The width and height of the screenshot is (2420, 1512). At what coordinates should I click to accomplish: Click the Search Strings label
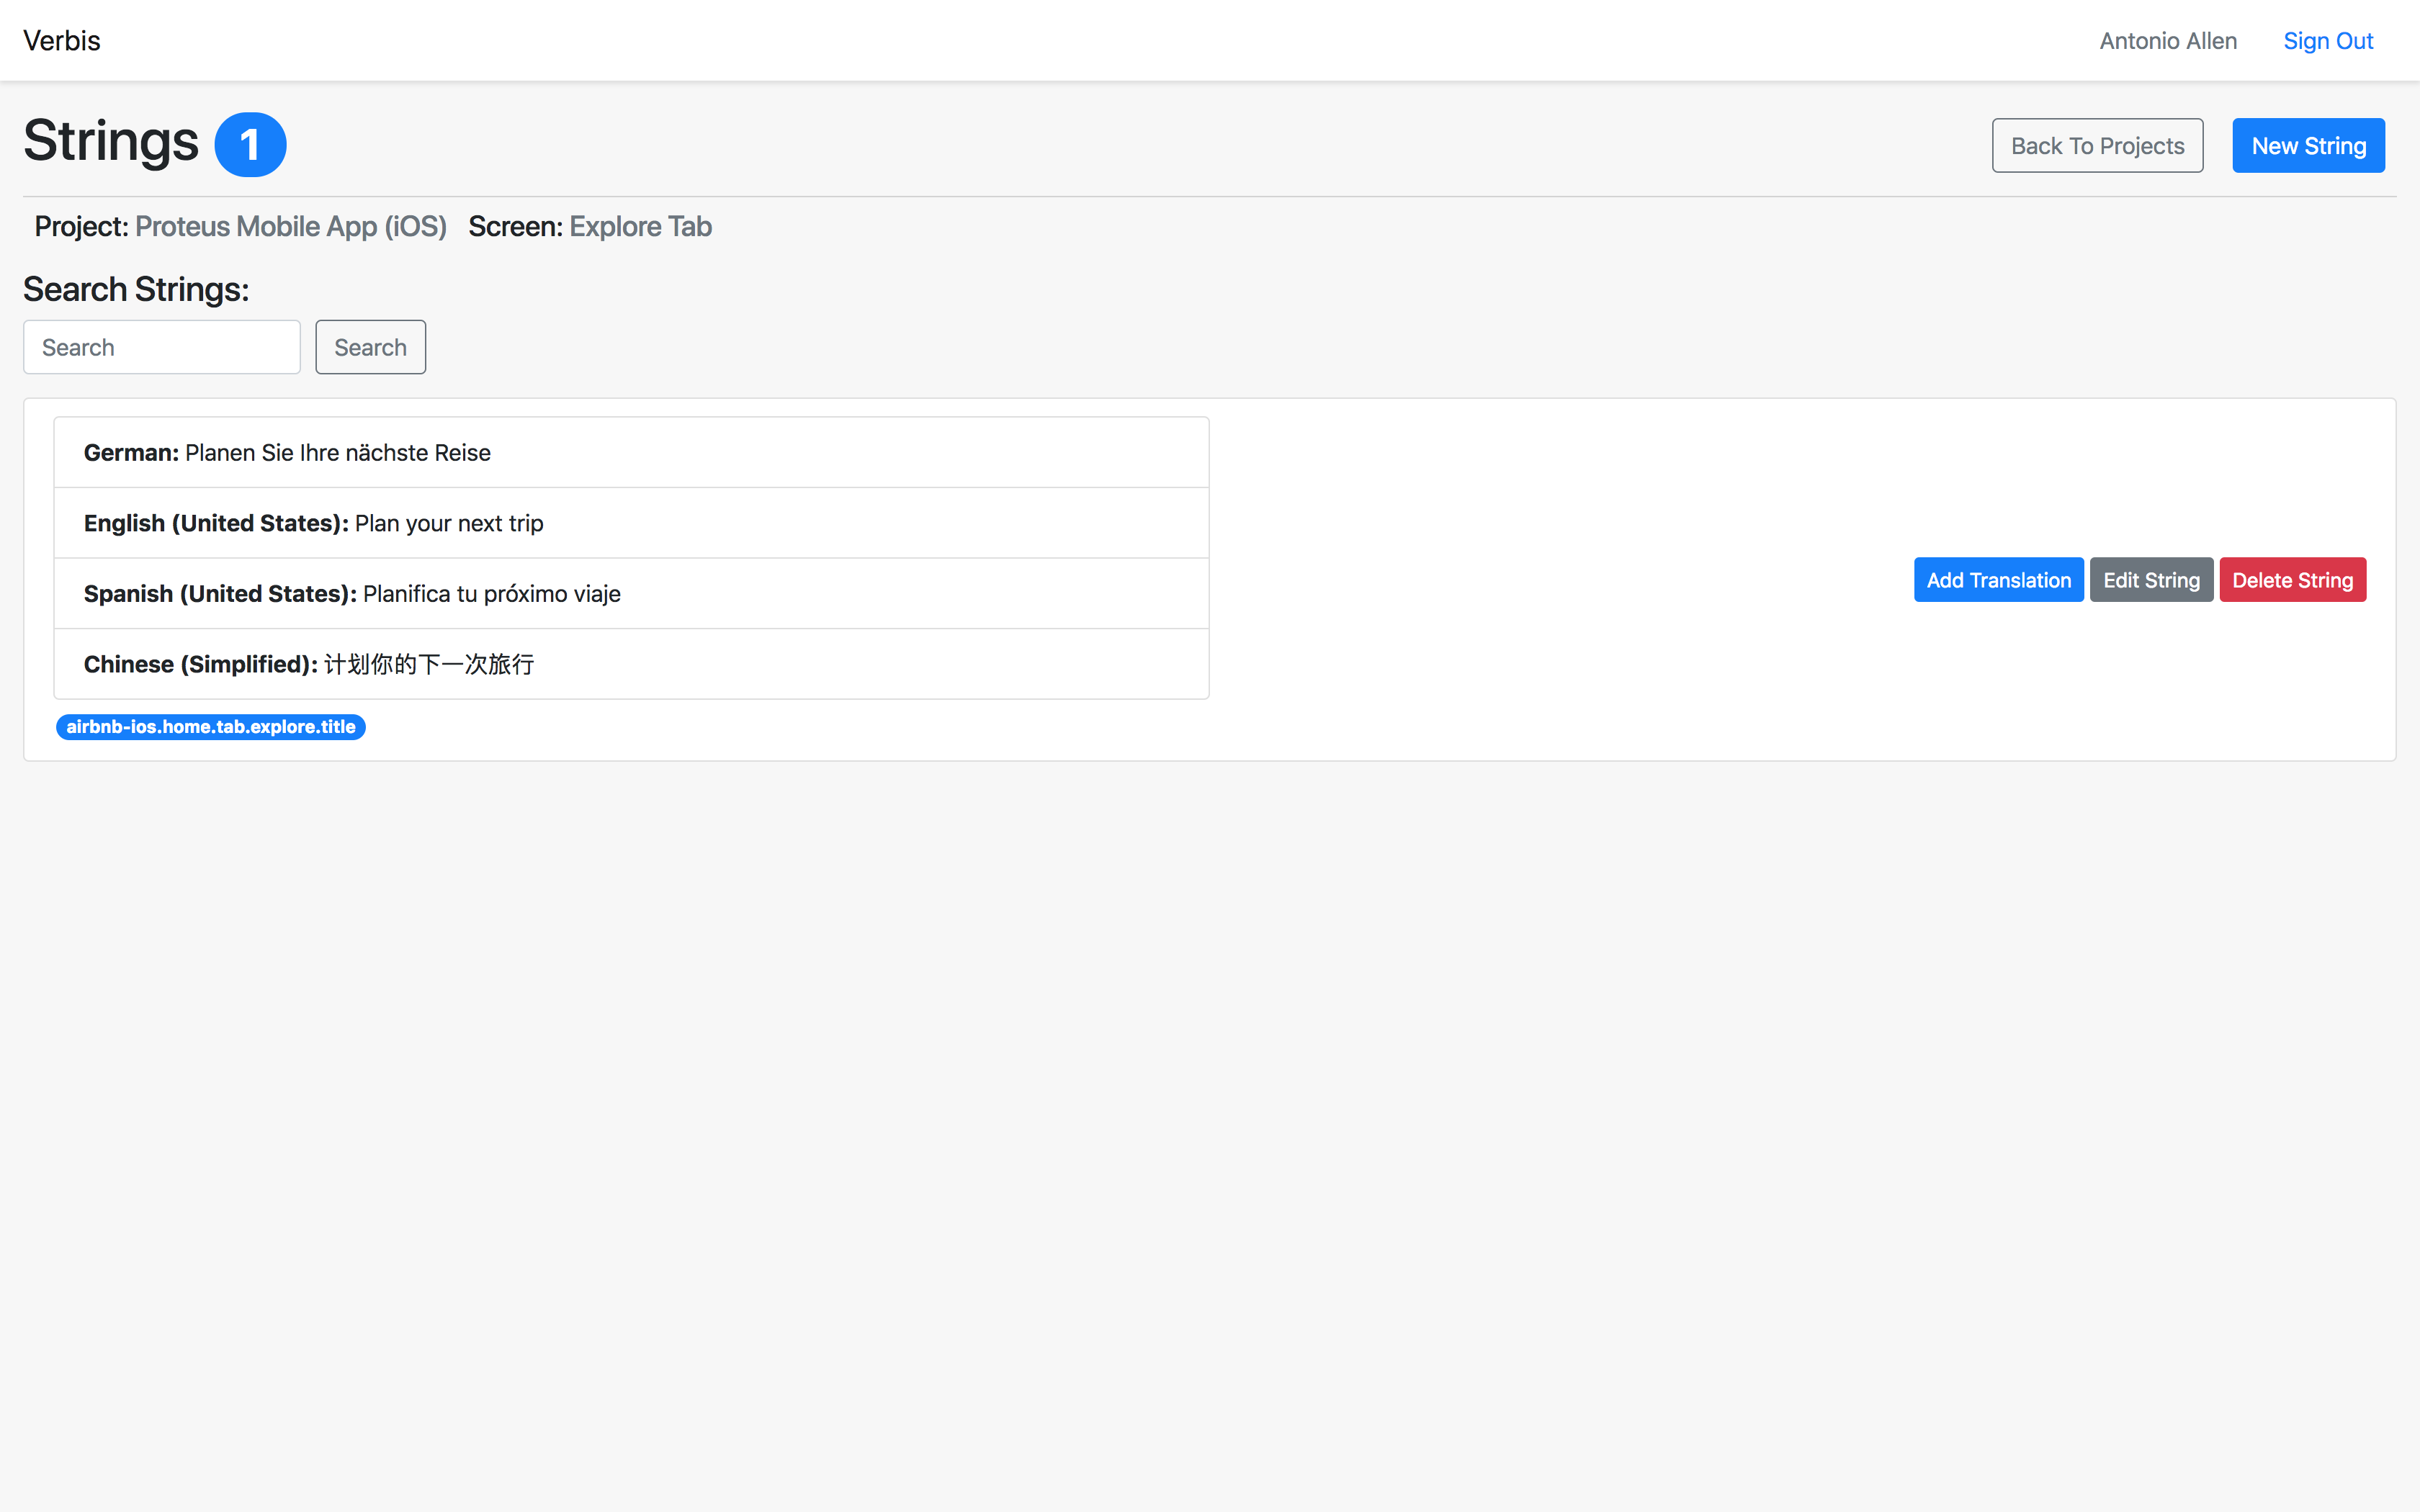click(136, 290)
